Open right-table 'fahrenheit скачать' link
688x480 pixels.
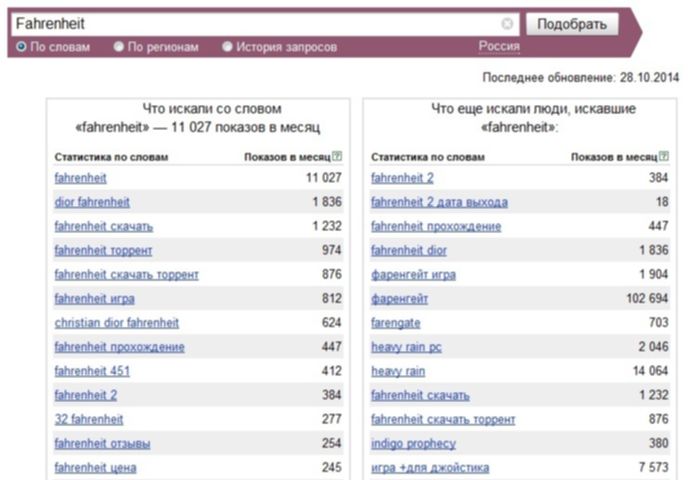[420, 395]
